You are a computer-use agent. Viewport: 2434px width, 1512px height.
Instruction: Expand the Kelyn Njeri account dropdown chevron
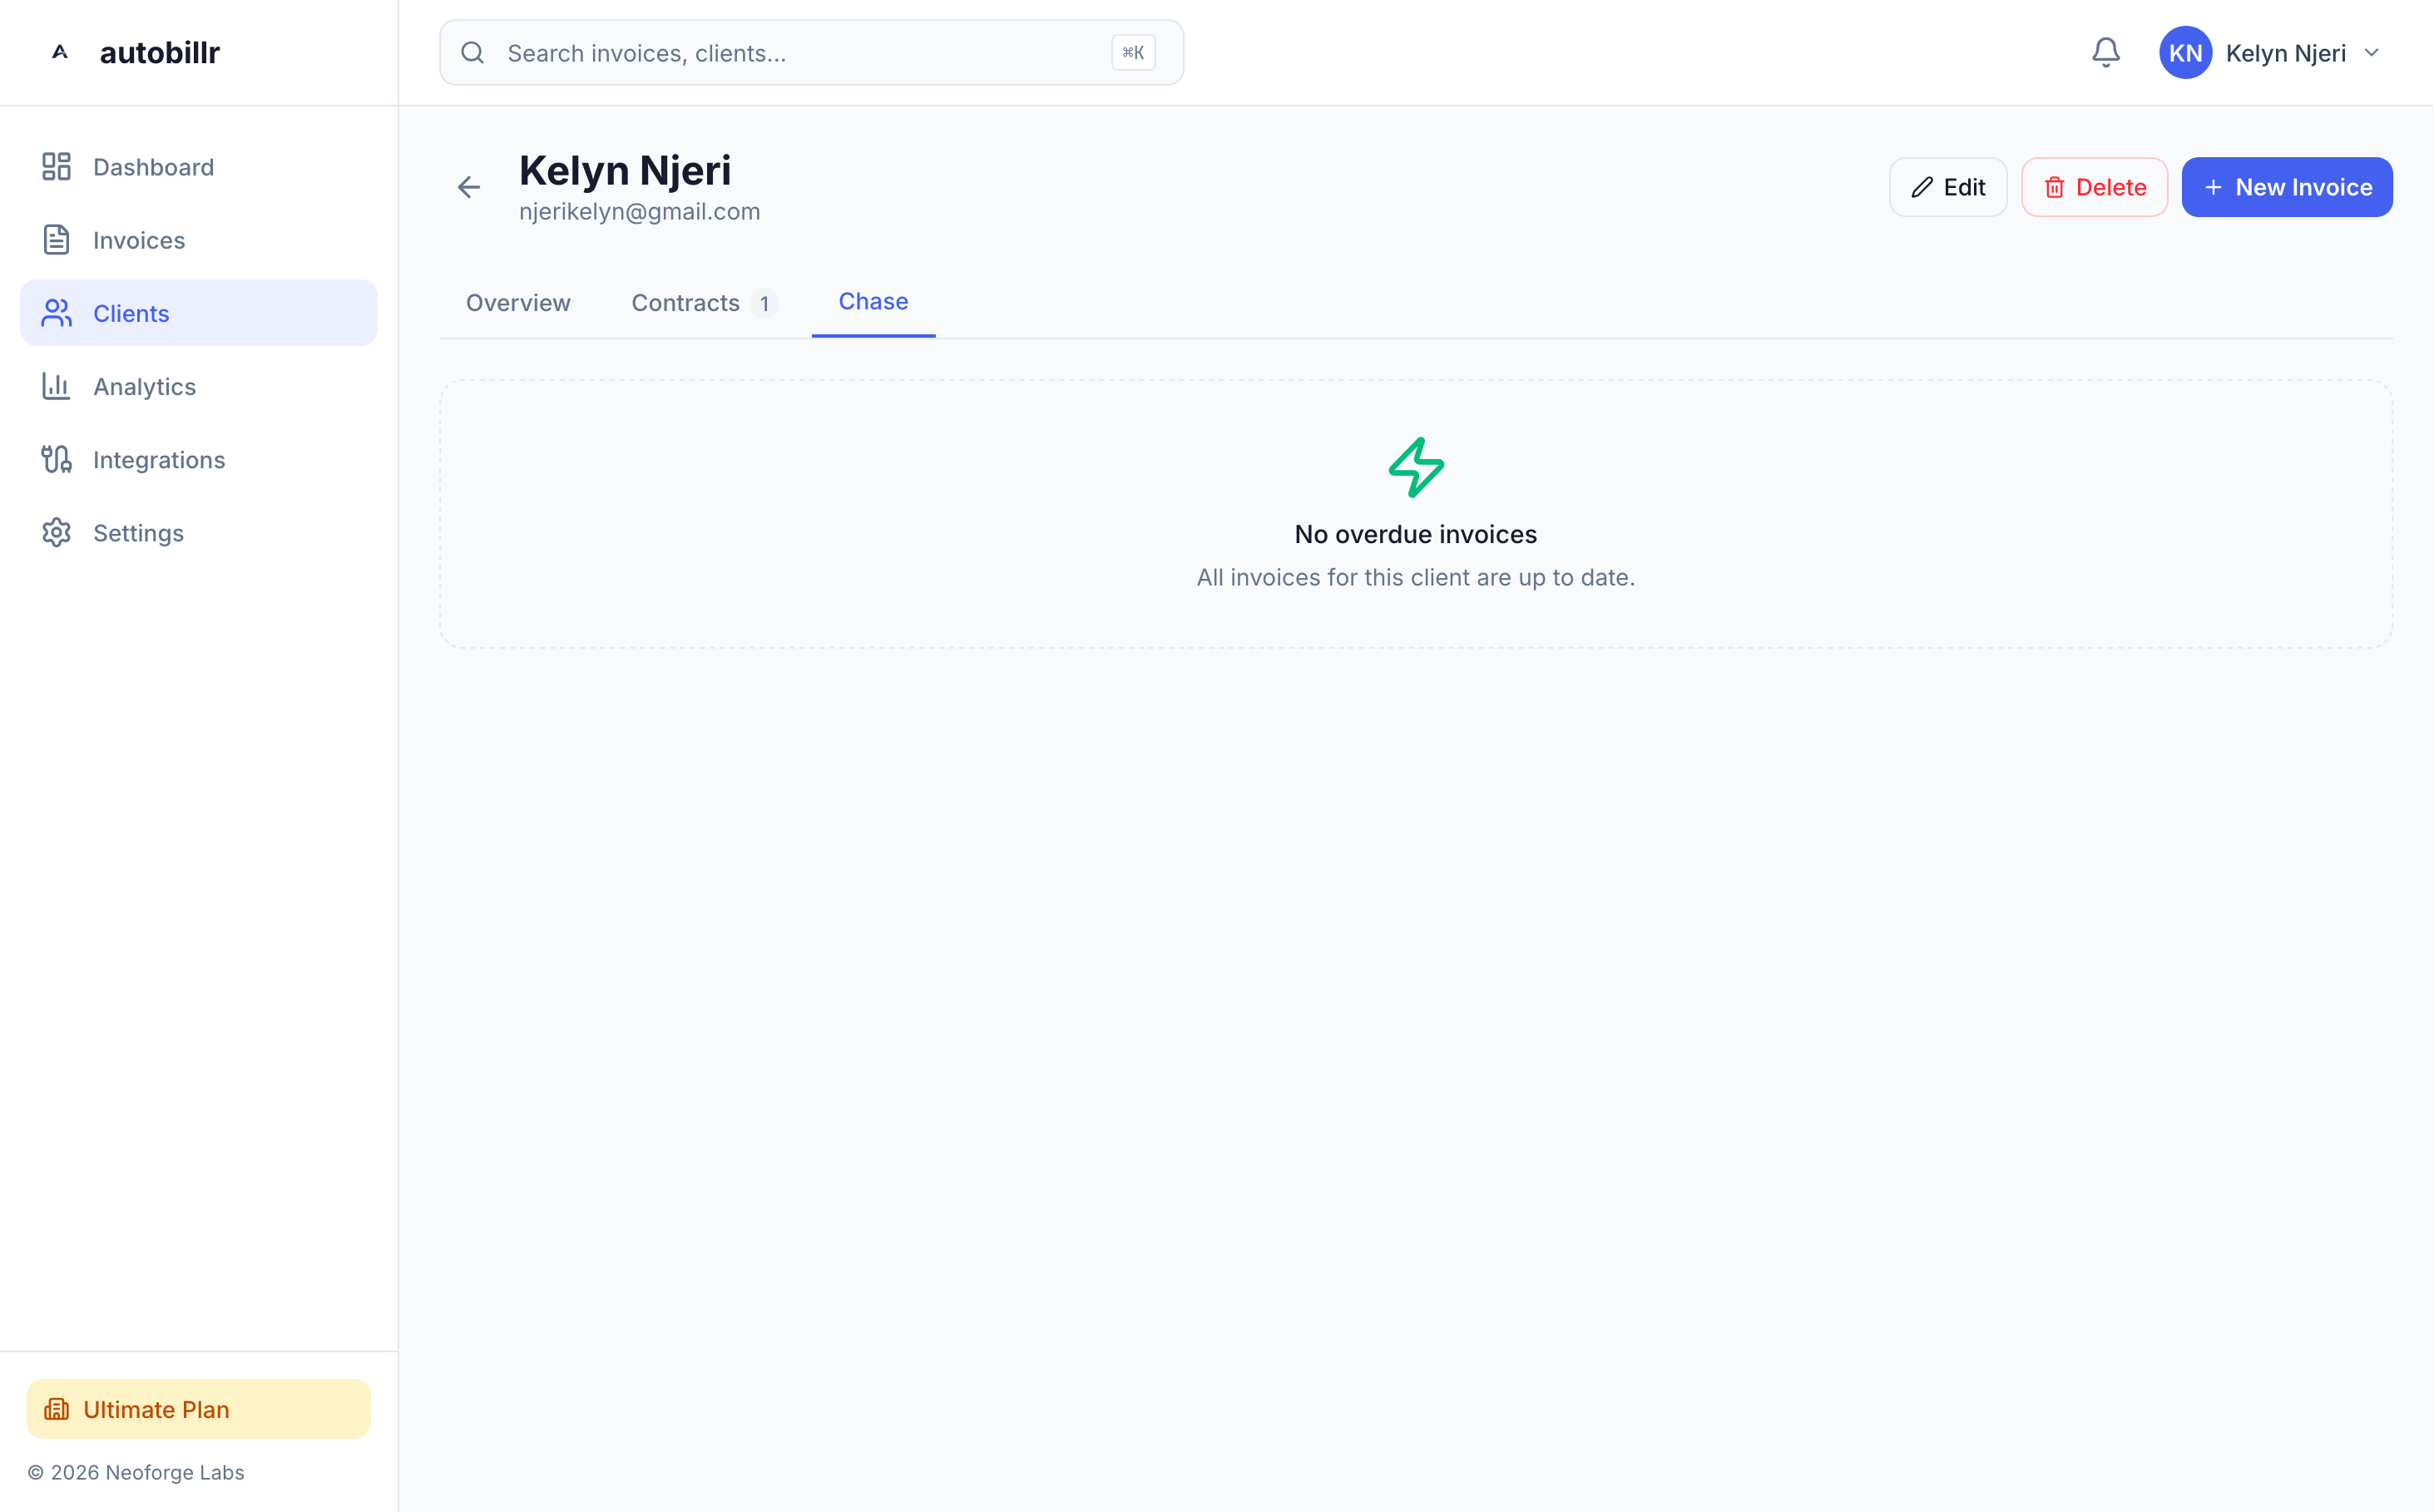(2371, 53)
